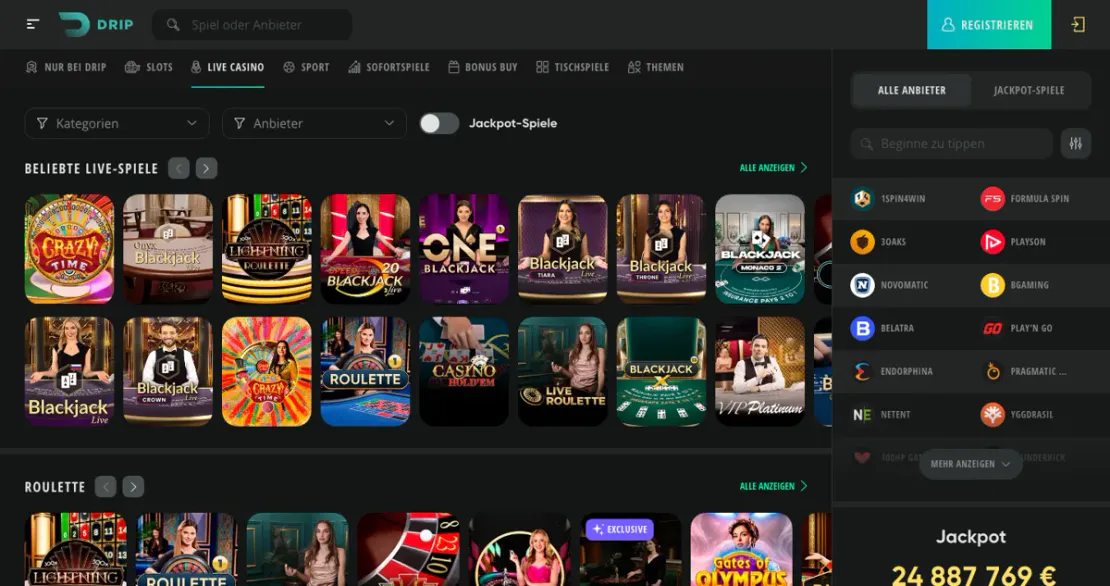Screen dimensions: 1110x586
Task: Select the 3OAKS provider
Action: pyautogui.click(x=880, y=242)
